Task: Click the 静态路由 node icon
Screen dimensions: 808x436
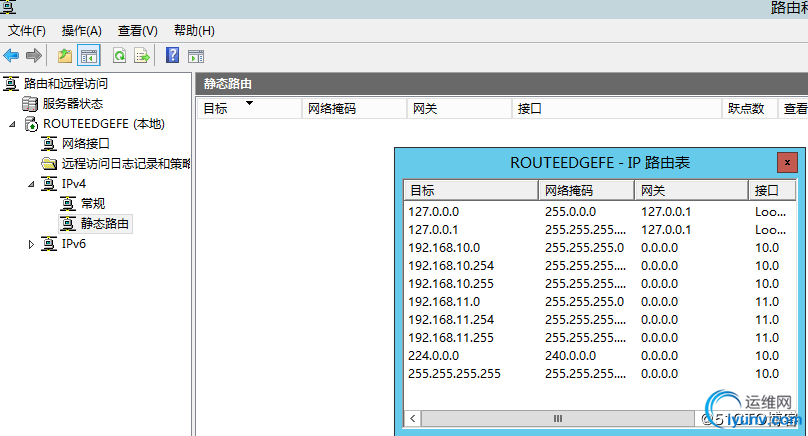Action: 68,224
